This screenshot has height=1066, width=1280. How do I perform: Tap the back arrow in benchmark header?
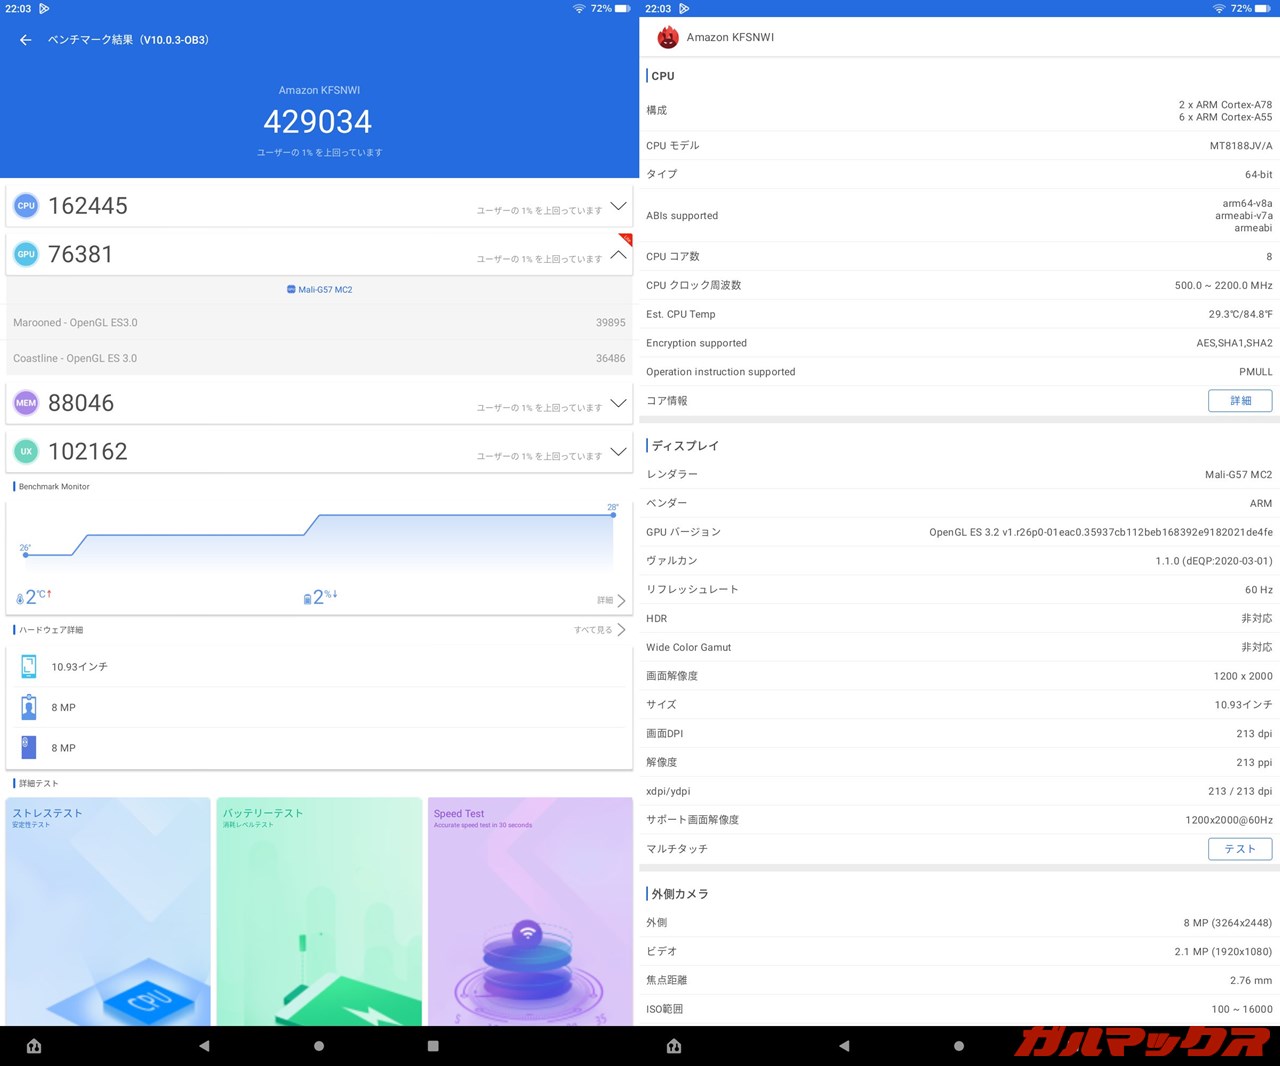26,40
